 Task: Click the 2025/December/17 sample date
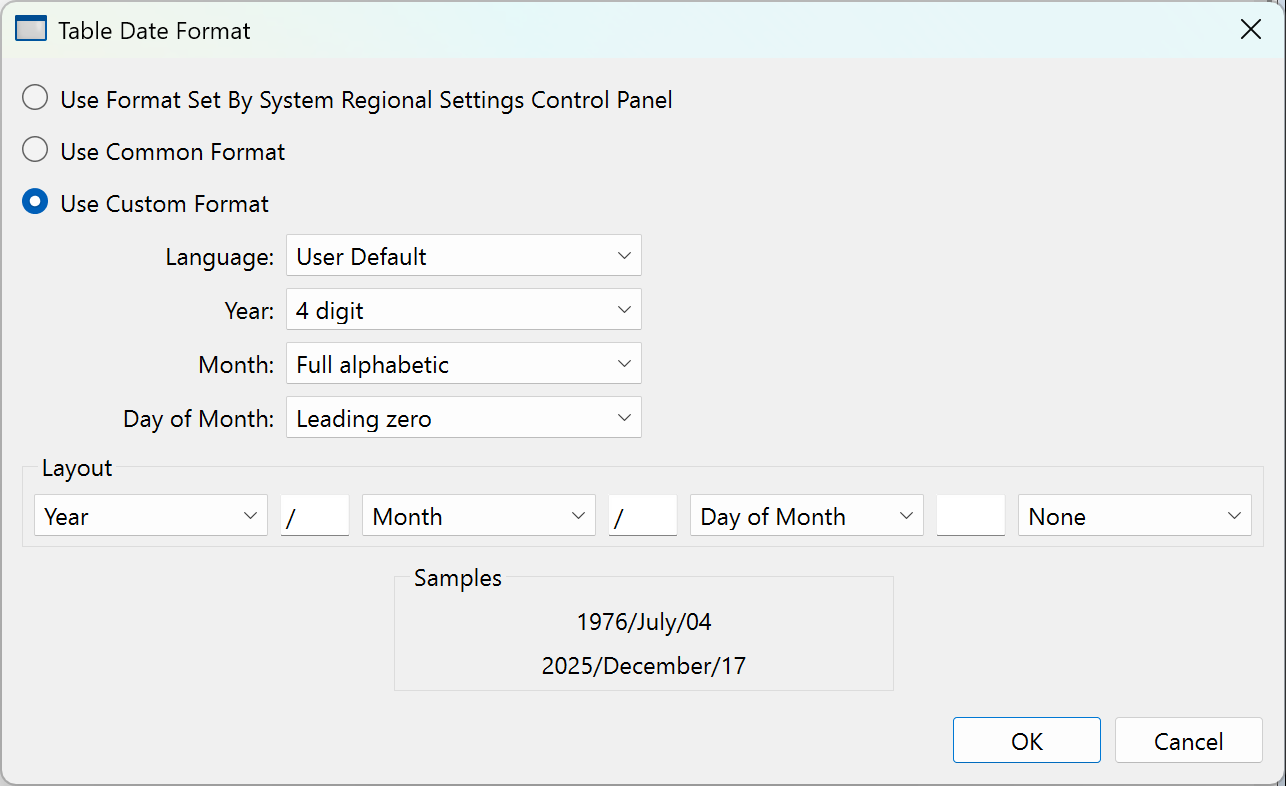tap(644, 666)
